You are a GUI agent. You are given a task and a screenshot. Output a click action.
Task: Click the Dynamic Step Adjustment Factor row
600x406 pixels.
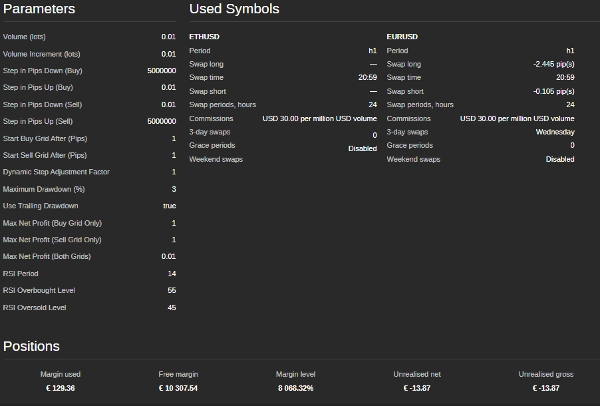90,172
